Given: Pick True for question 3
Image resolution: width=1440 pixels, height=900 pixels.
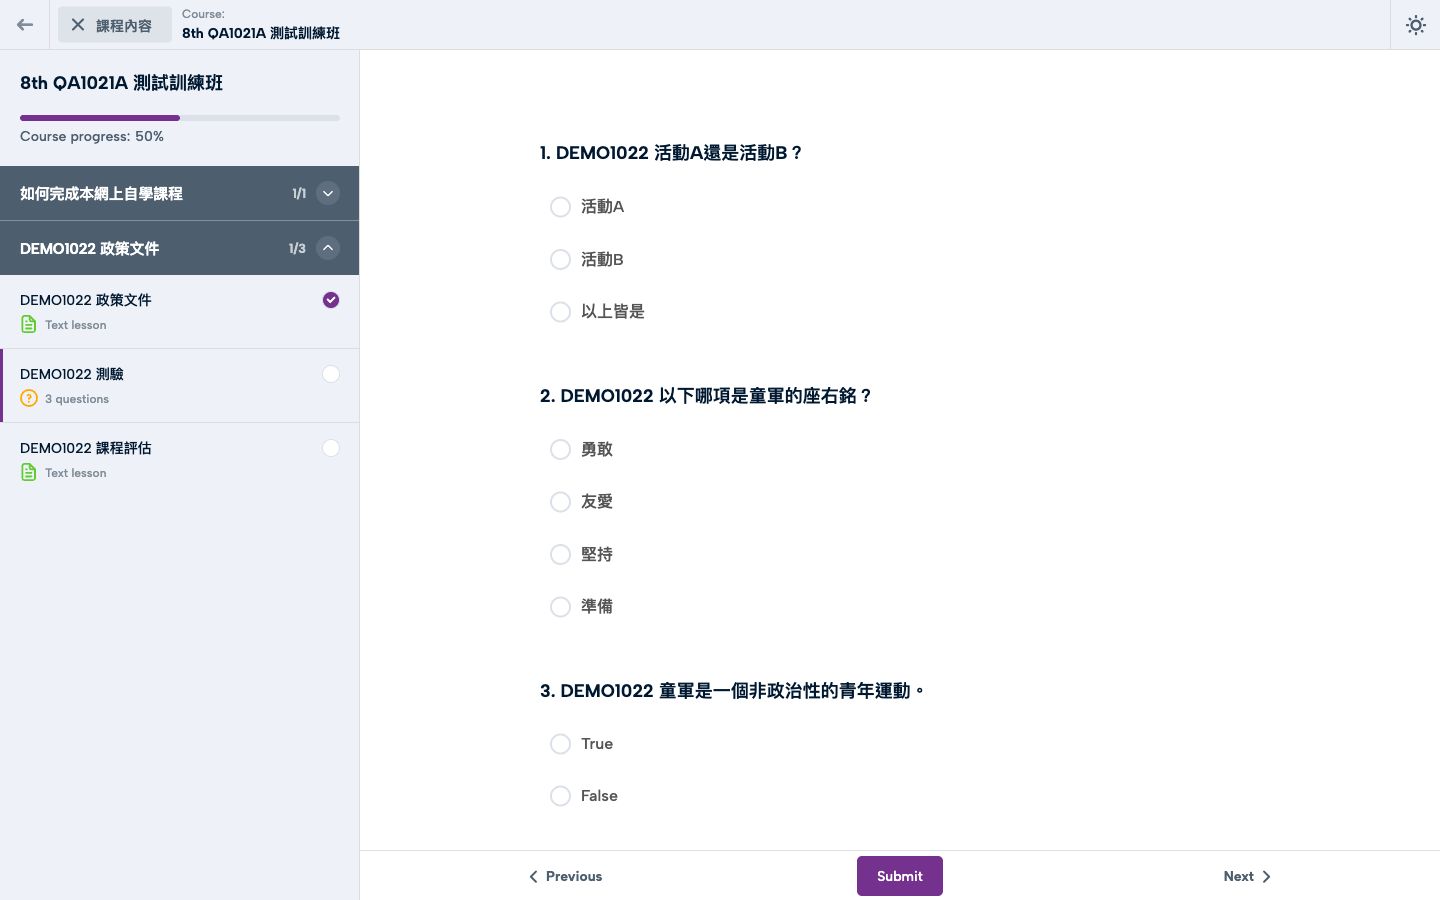Looking at the screenshot, I should pyautogui.click(x=560, y=744).
